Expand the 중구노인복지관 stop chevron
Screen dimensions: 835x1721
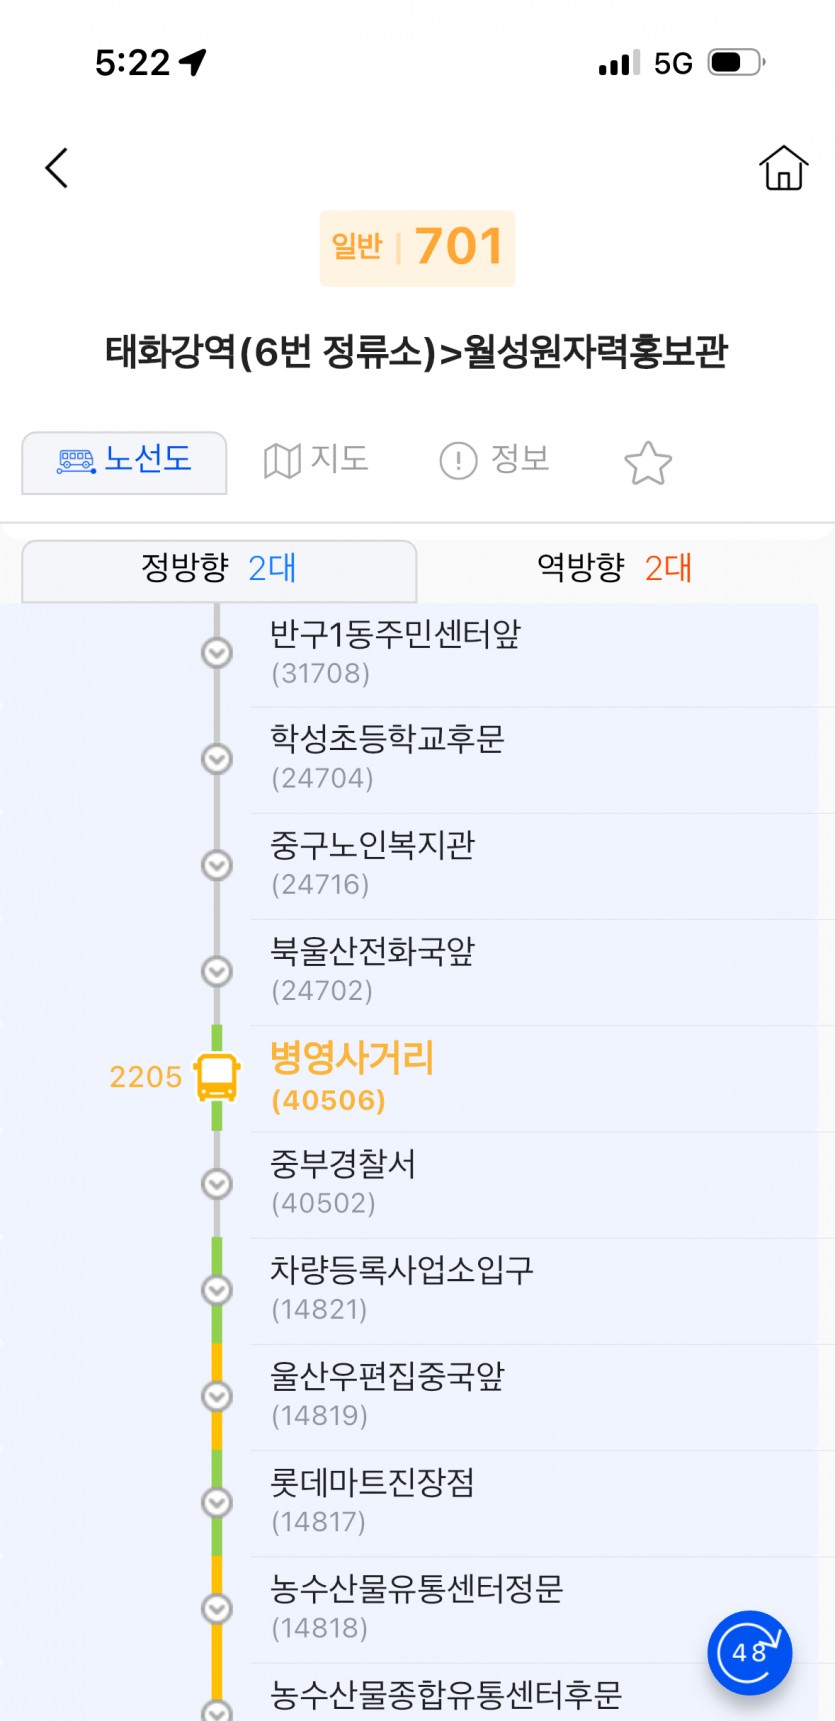(217, 865)
